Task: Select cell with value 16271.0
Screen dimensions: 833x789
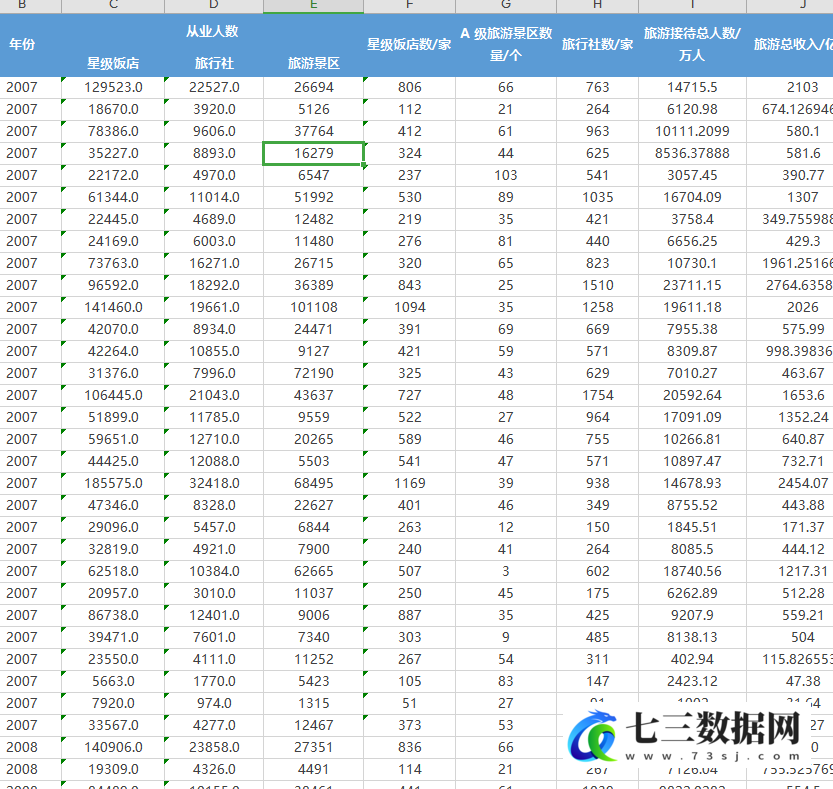Action: tap(214, 264)
